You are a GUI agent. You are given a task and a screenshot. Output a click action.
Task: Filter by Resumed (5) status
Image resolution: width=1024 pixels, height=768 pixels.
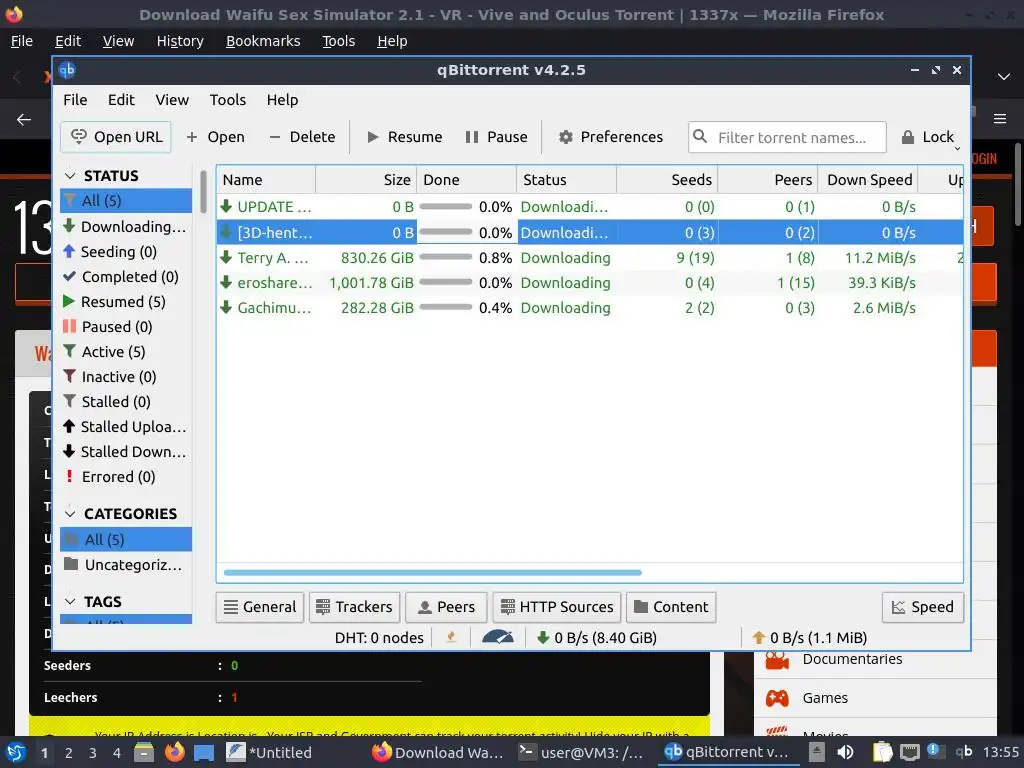[x=126, y=302]
